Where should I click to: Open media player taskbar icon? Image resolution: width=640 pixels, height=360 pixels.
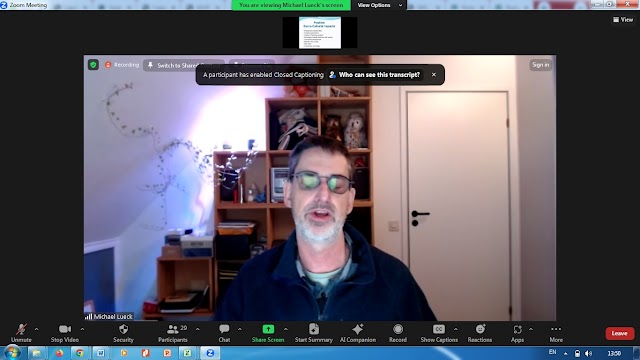(124, 353)
